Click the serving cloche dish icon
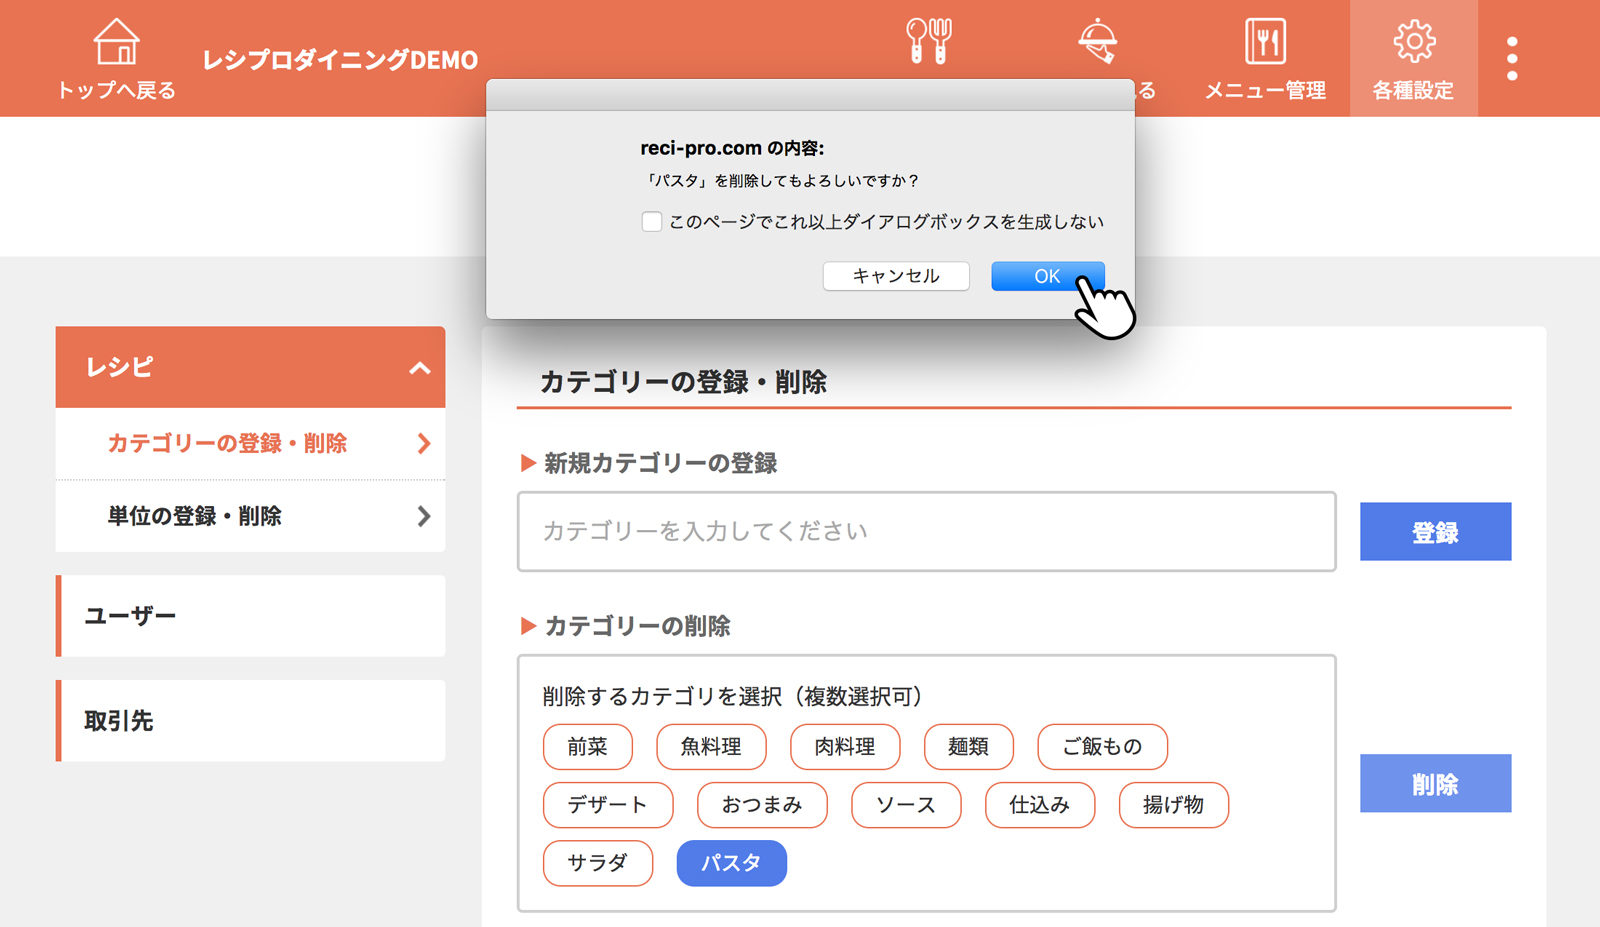The height and width of the screenshot is (927, 1600). click(1097, 42)
